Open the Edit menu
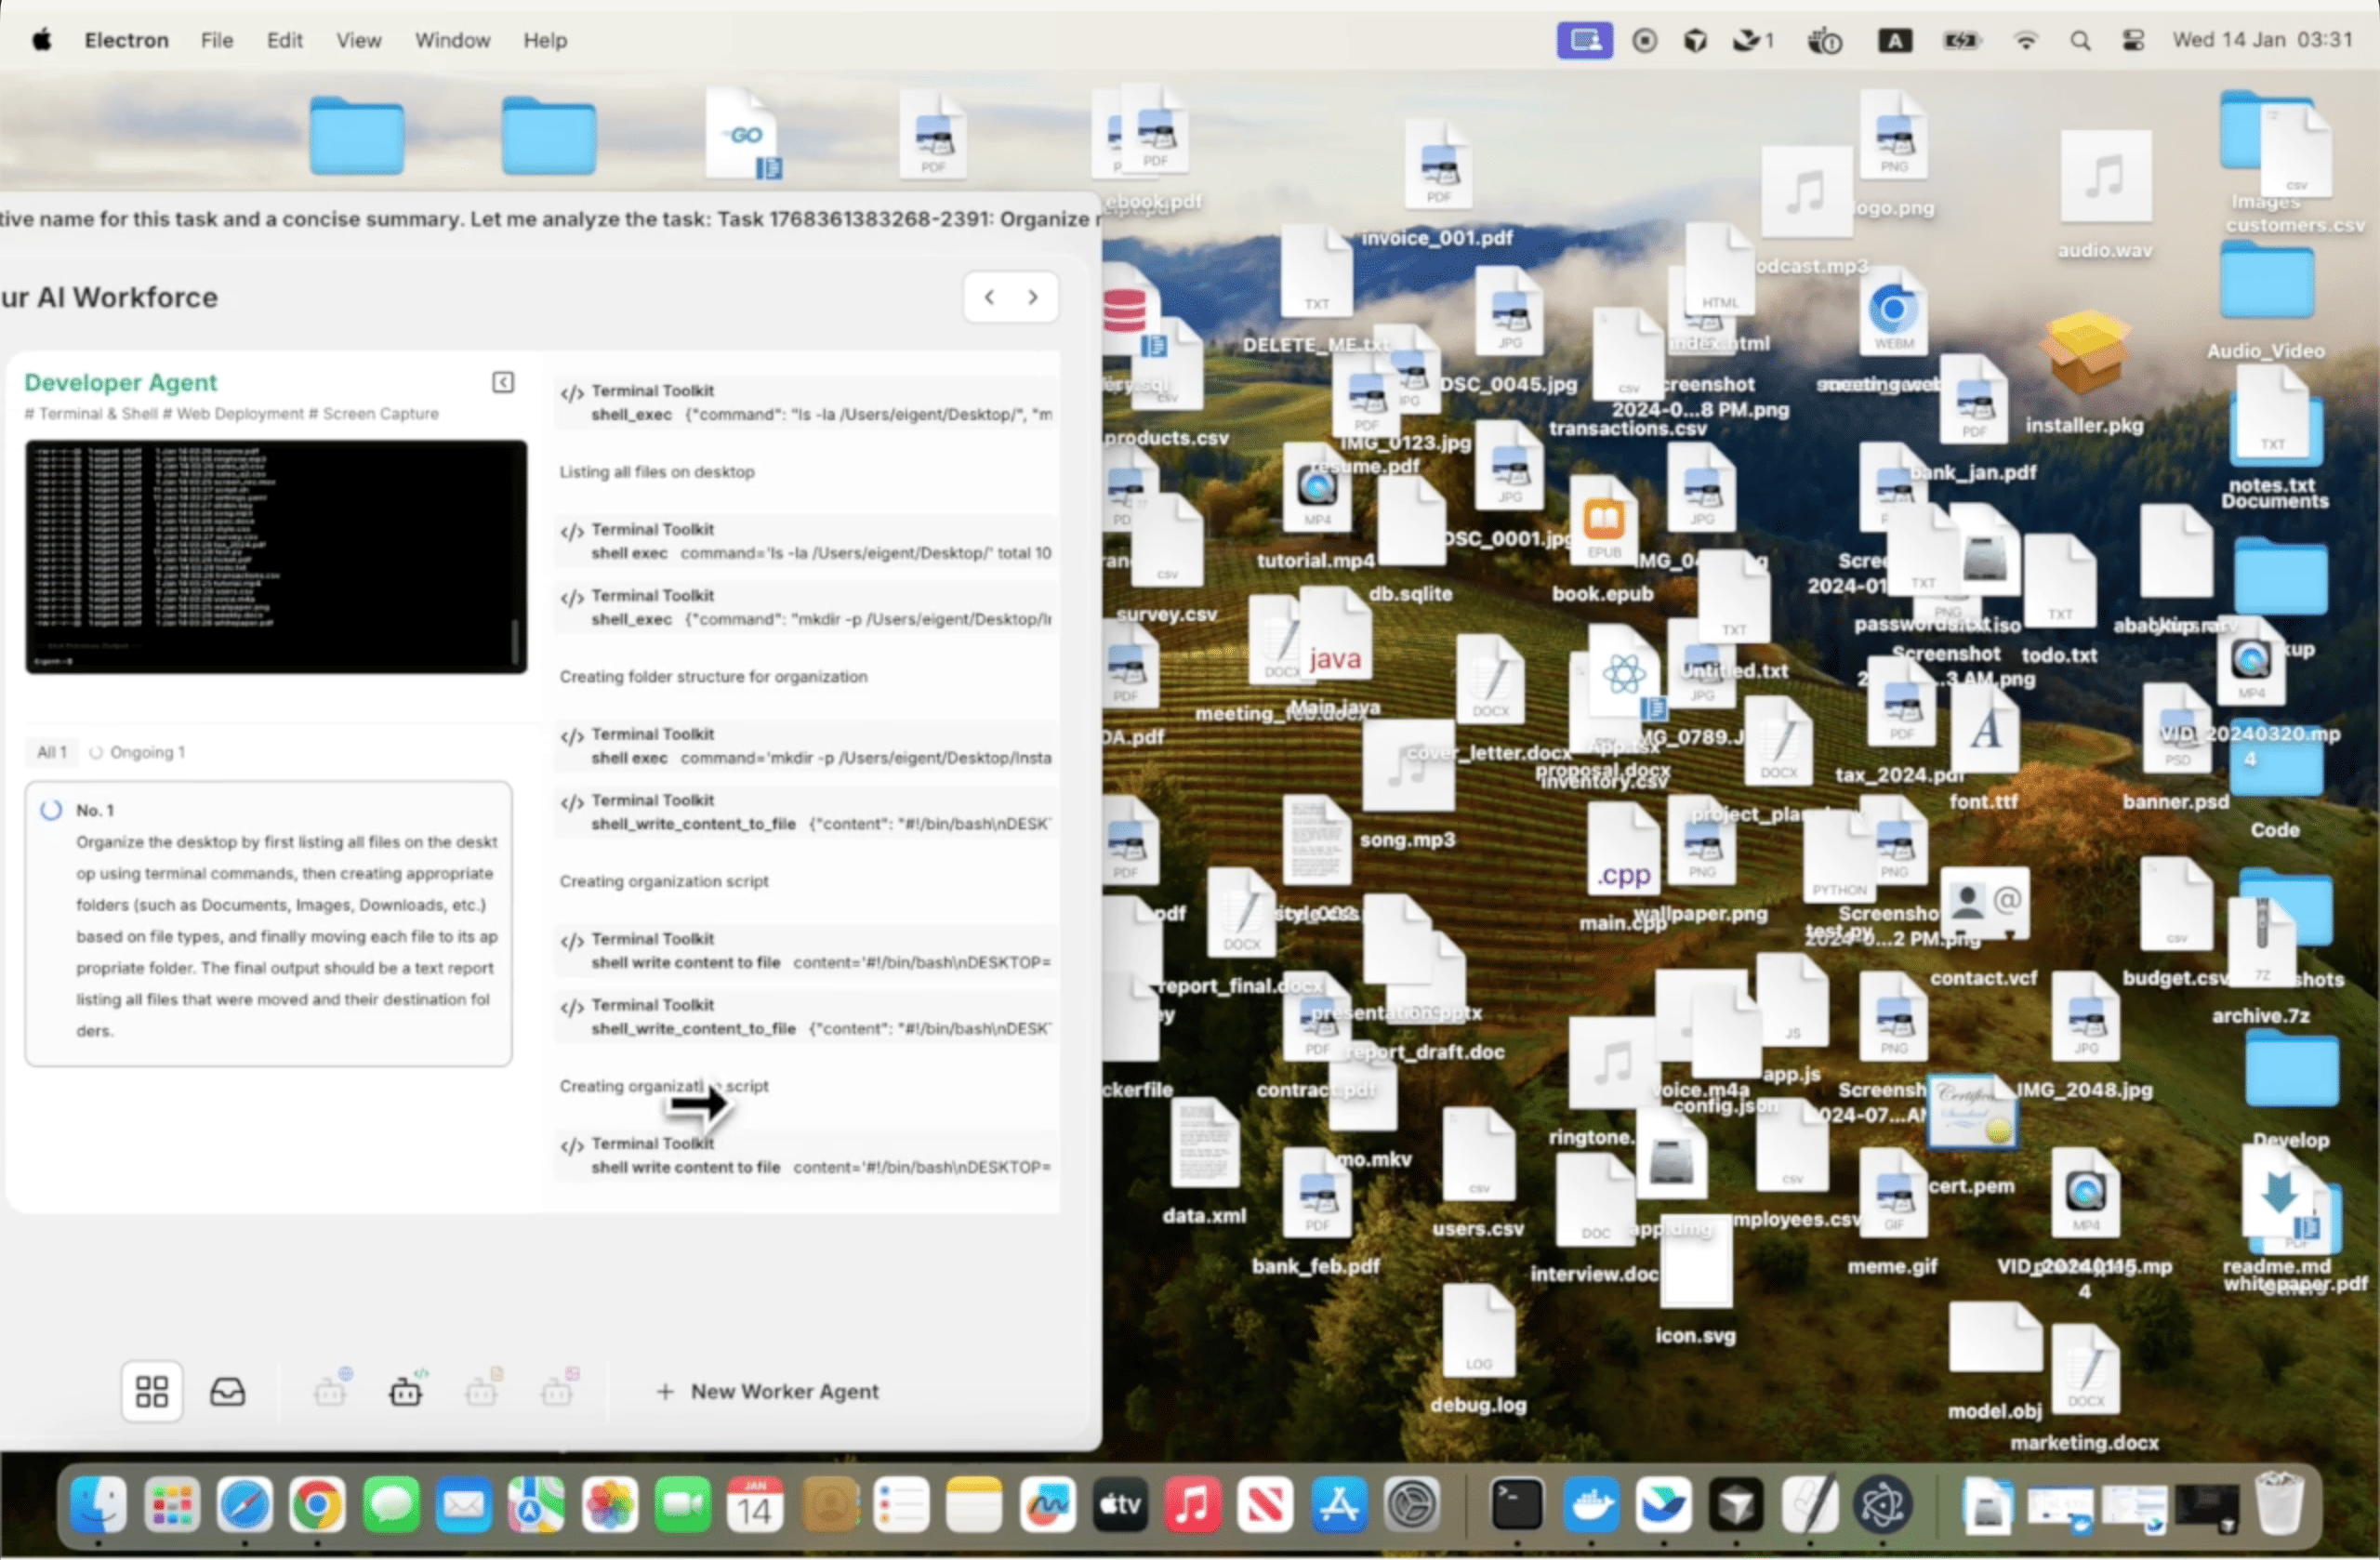Viewport: 2380px width, 1560px height. tap(284, 40)
